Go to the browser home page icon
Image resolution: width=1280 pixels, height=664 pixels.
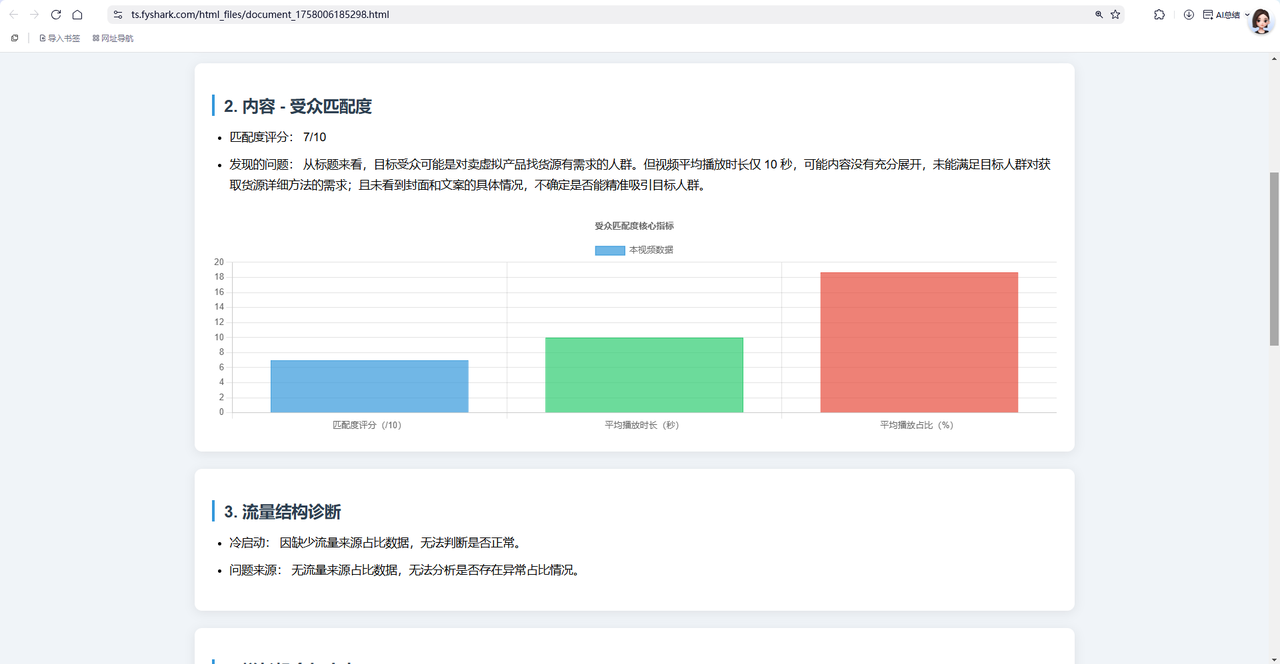(x=77, y=15)
